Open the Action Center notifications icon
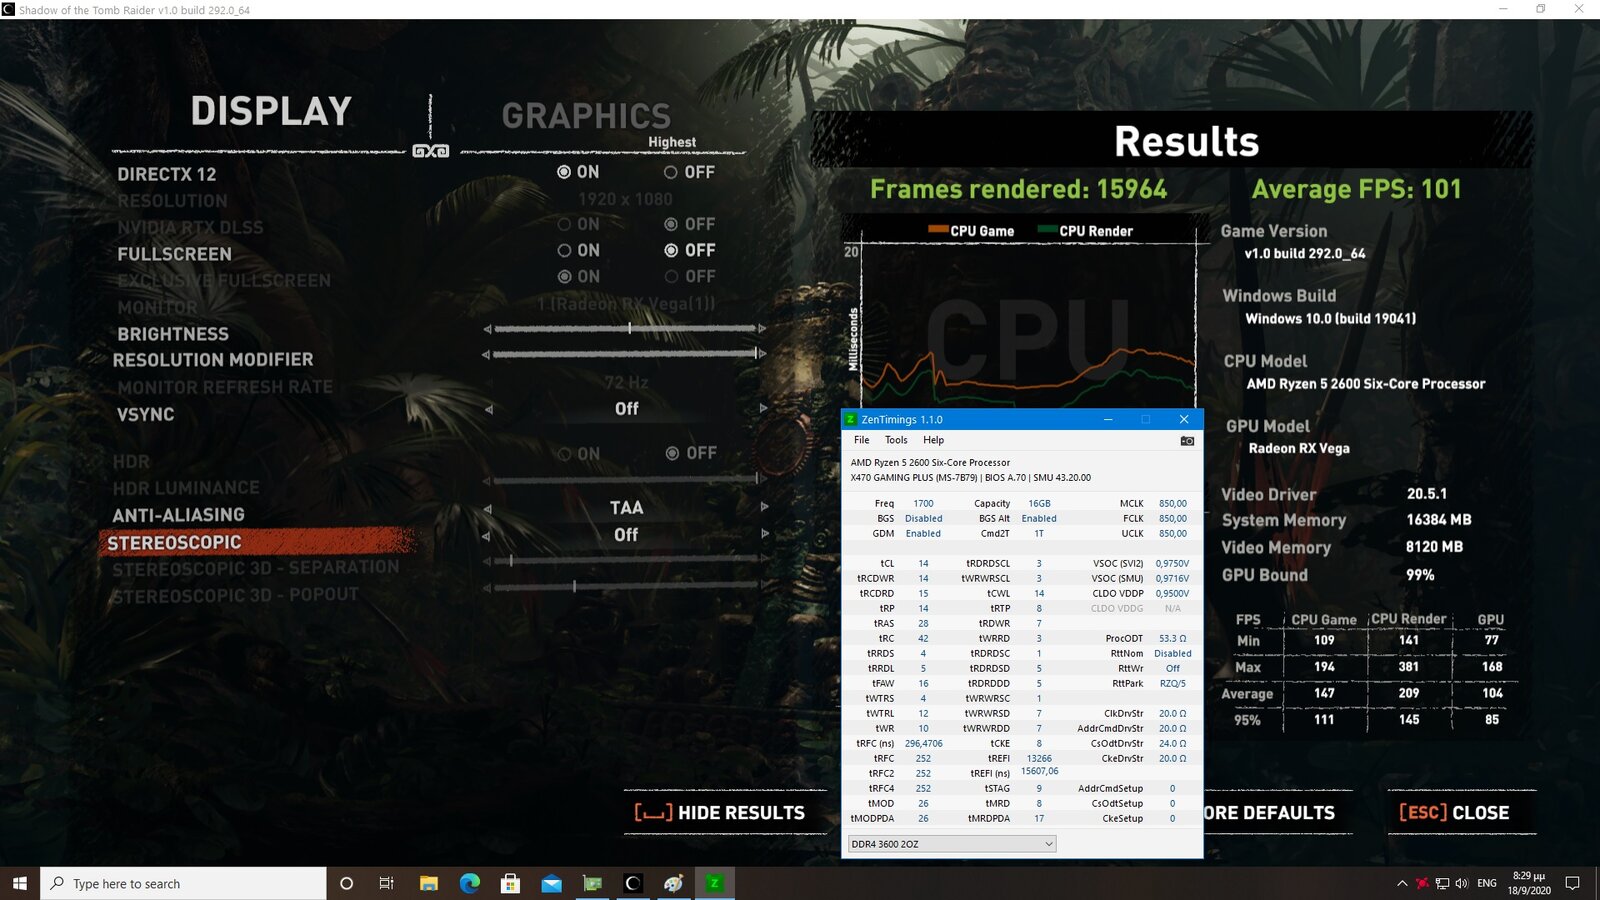The image size is (1600, 900). [1572, 883]
